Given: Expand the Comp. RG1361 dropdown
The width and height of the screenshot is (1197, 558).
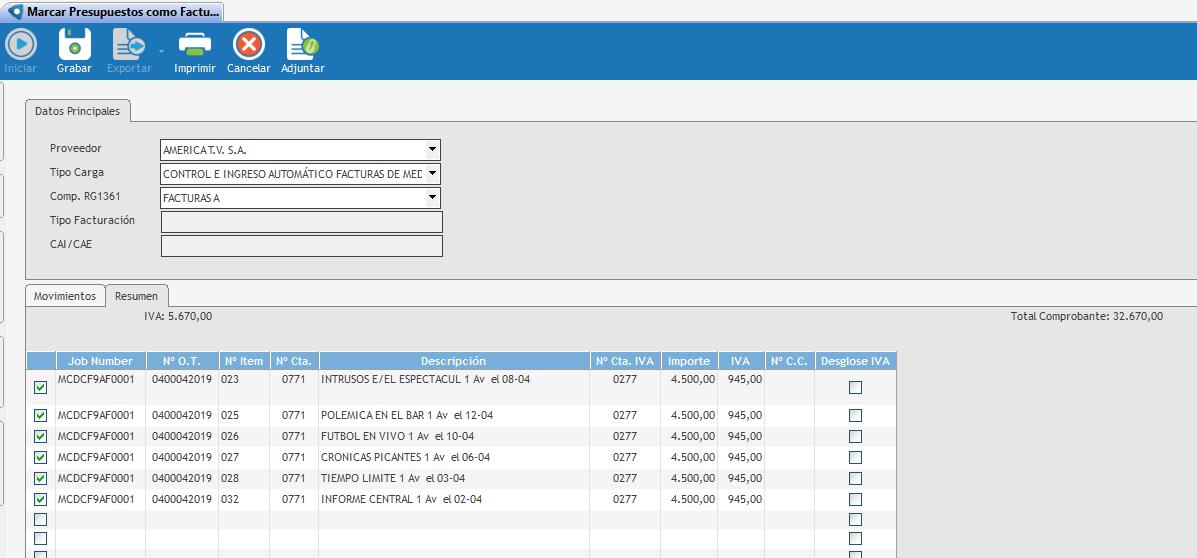Looking at the screenshot, I should point(432,198).
